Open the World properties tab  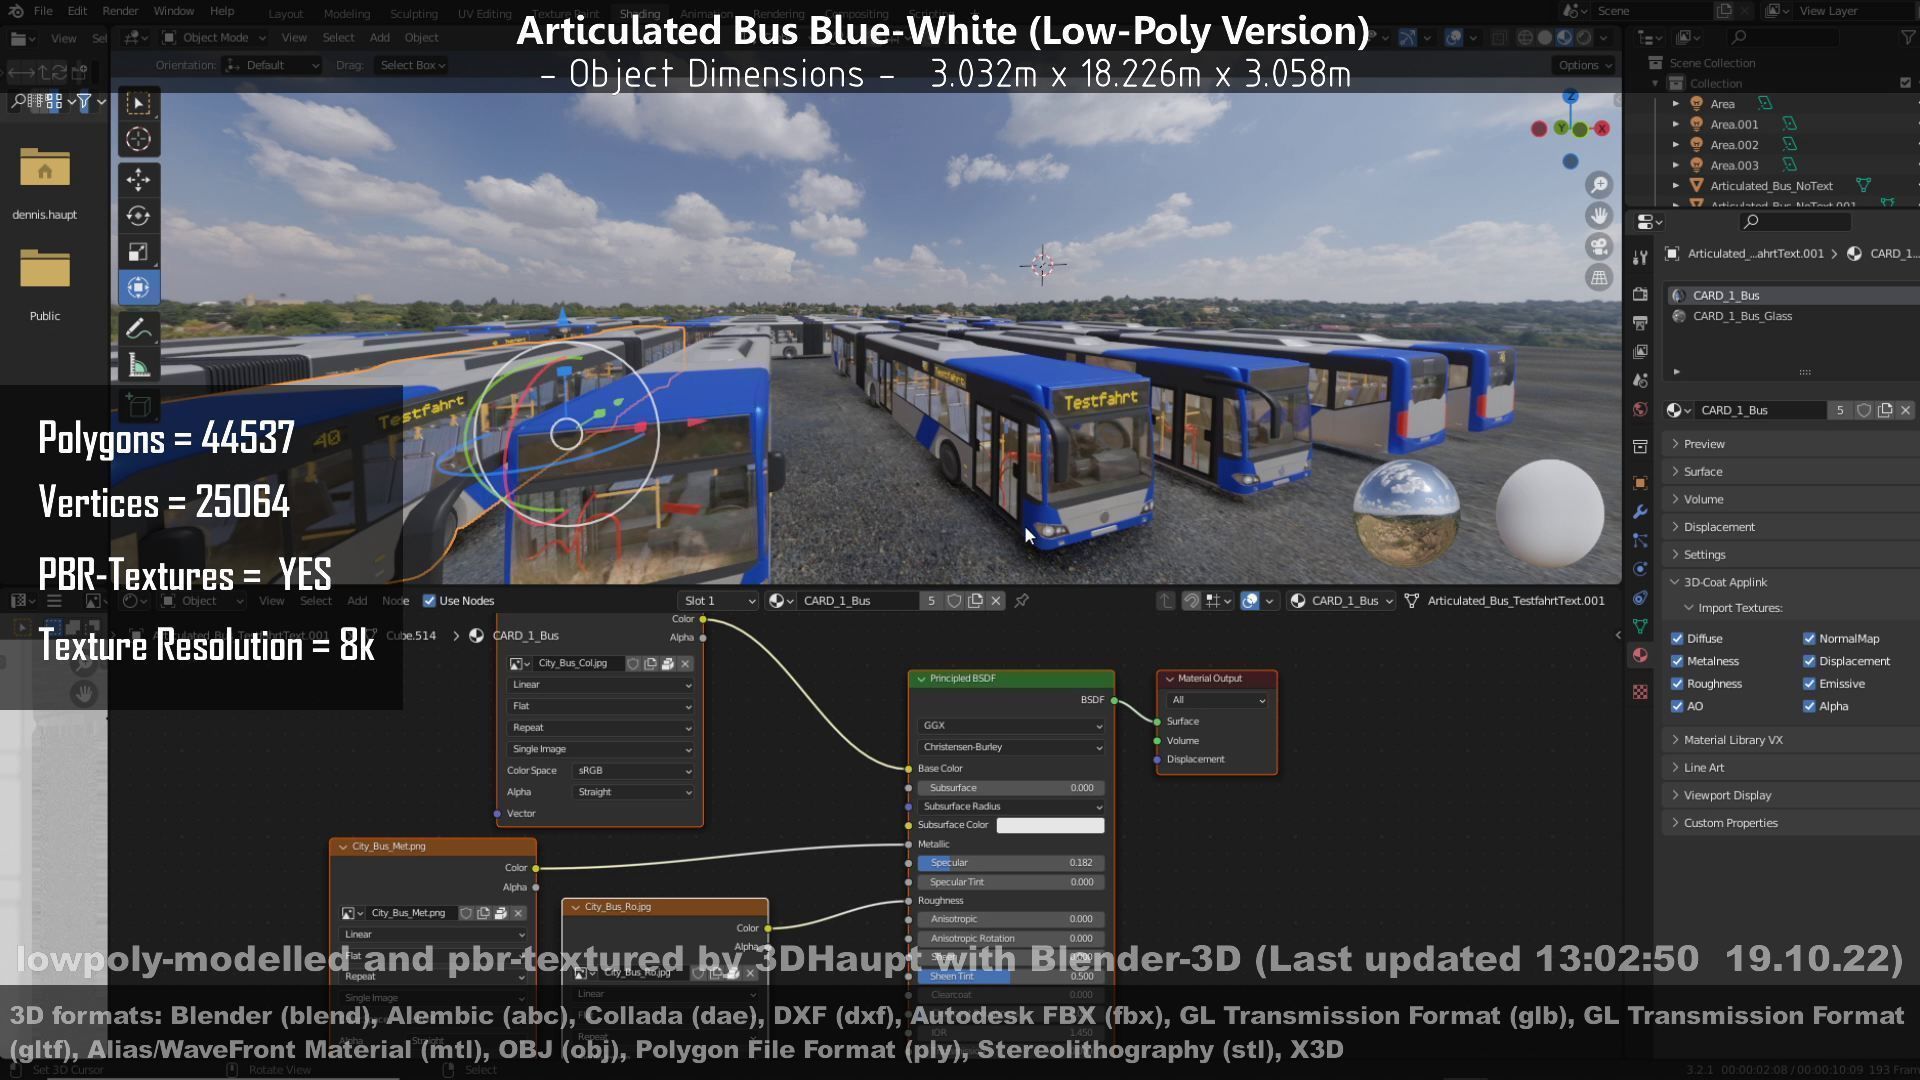1640,410
